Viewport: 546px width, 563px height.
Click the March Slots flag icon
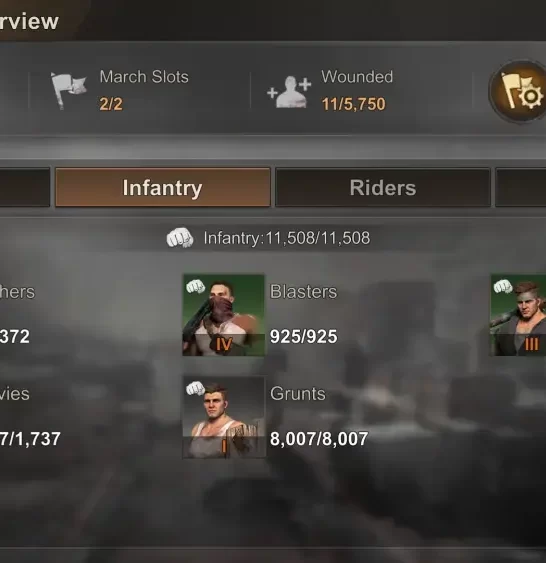click(x=68, y=90)
